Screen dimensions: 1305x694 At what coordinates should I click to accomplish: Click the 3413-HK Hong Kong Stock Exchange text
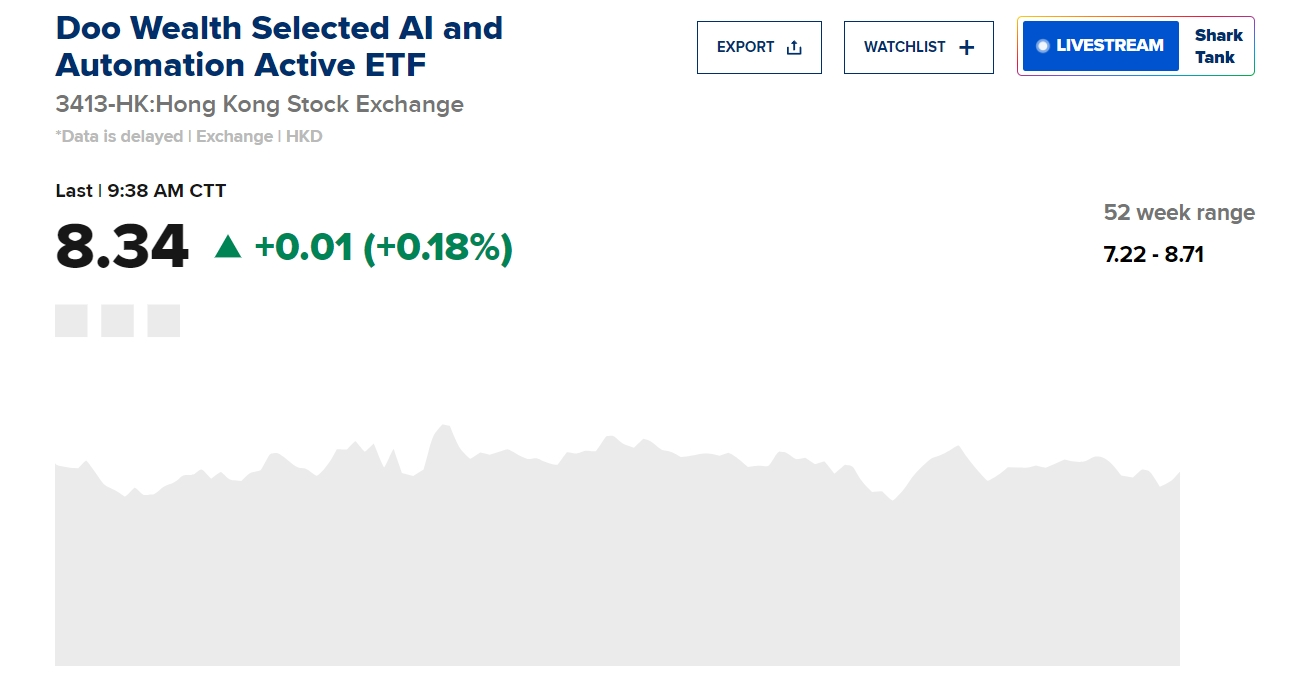pyautogui.click(x=259, y=104)
